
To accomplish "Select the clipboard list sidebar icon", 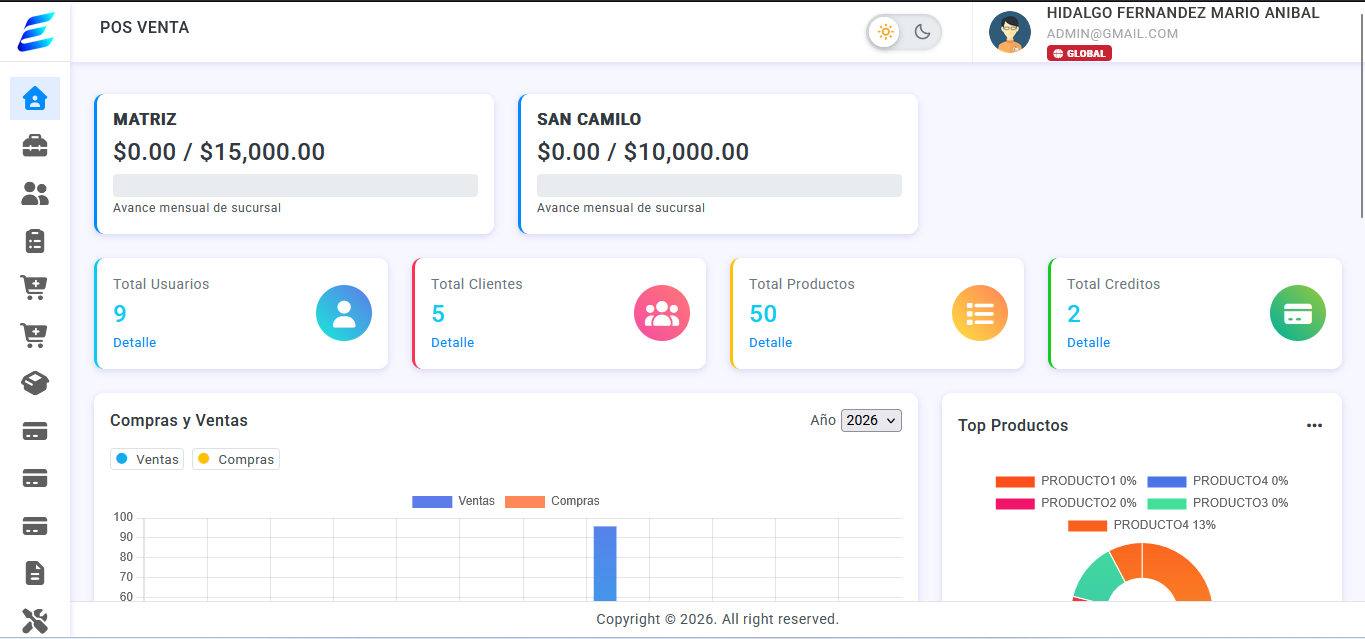I will tap(35, 241).
